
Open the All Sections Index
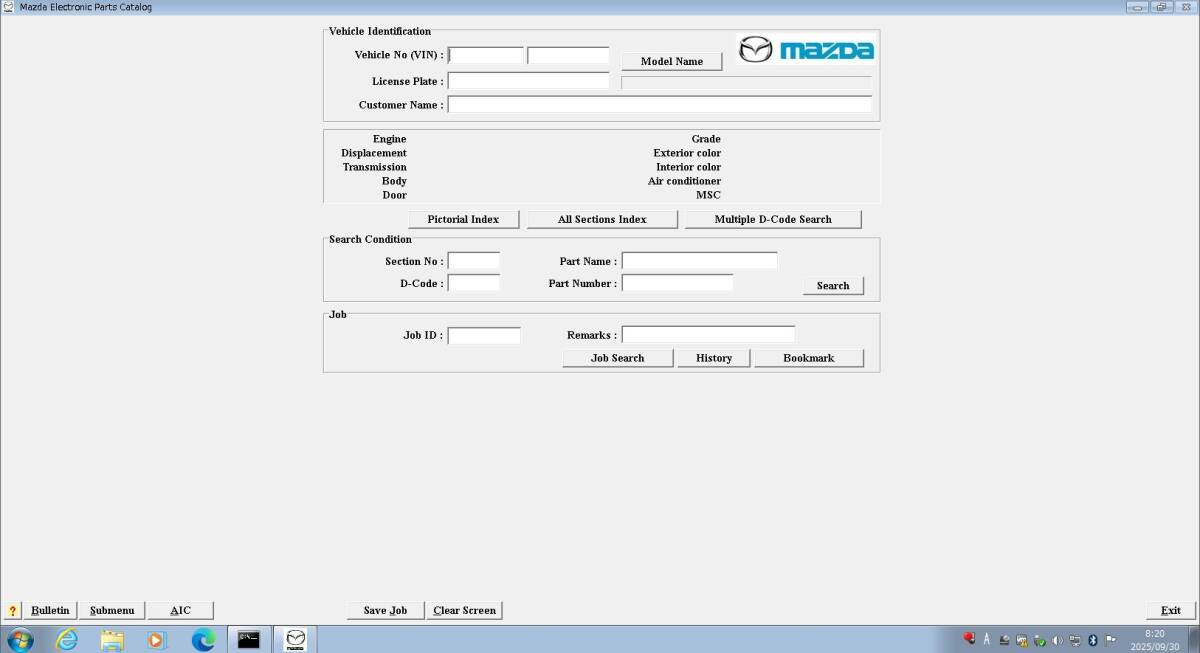(602, 219)
